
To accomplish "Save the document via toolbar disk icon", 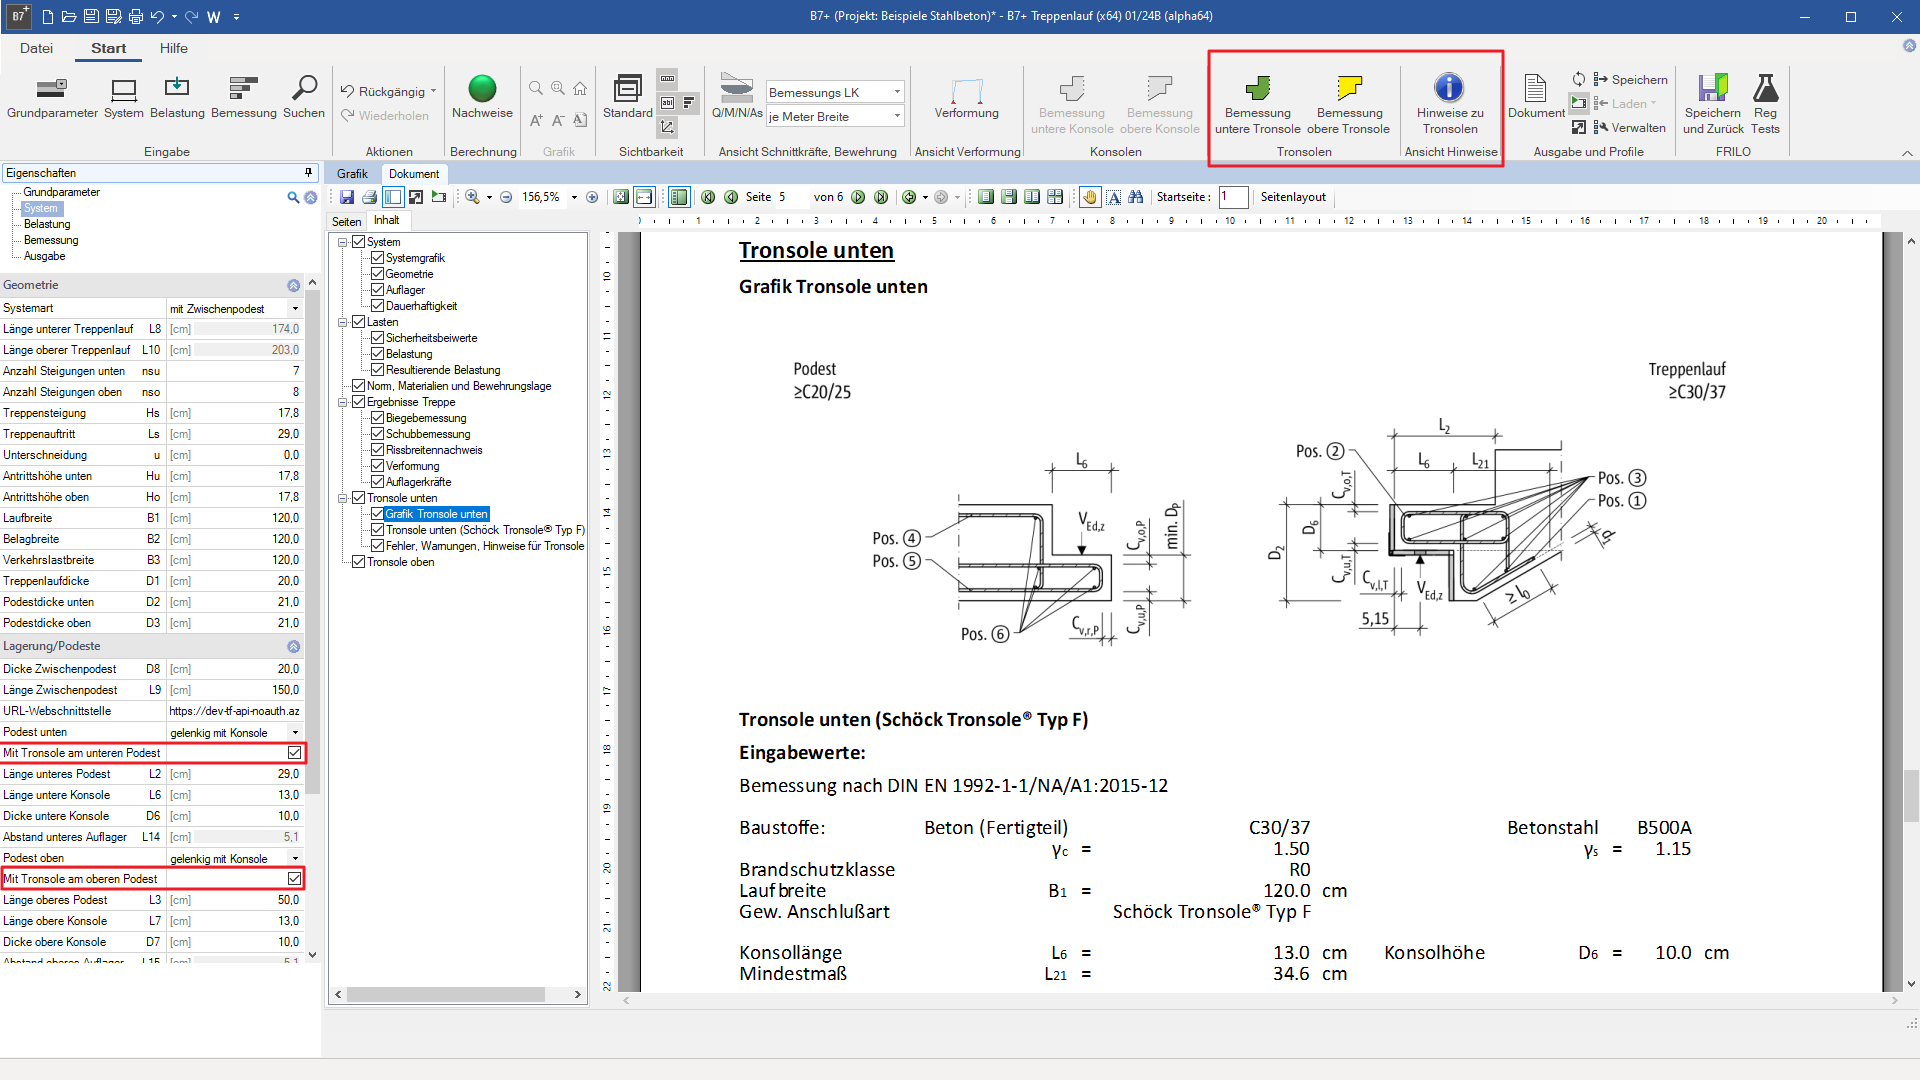I will (347, 197).
